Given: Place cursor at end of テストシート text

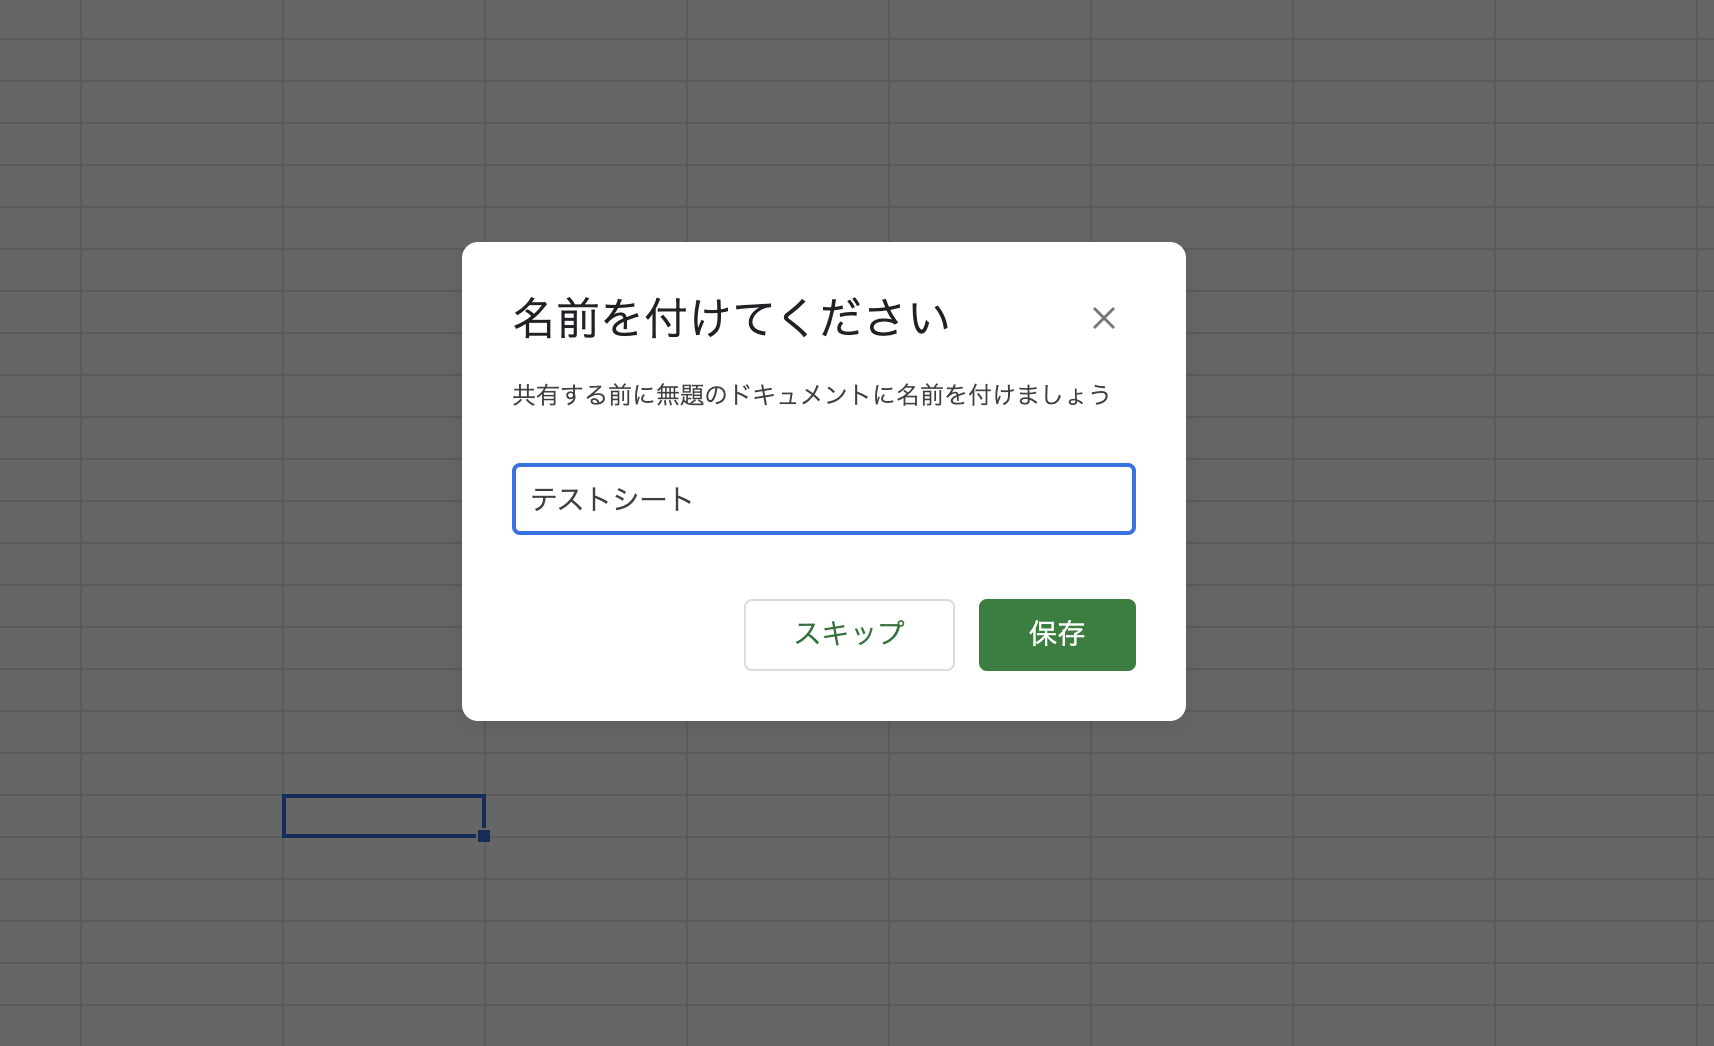Looking at the screenshot, I should point(700,499).
